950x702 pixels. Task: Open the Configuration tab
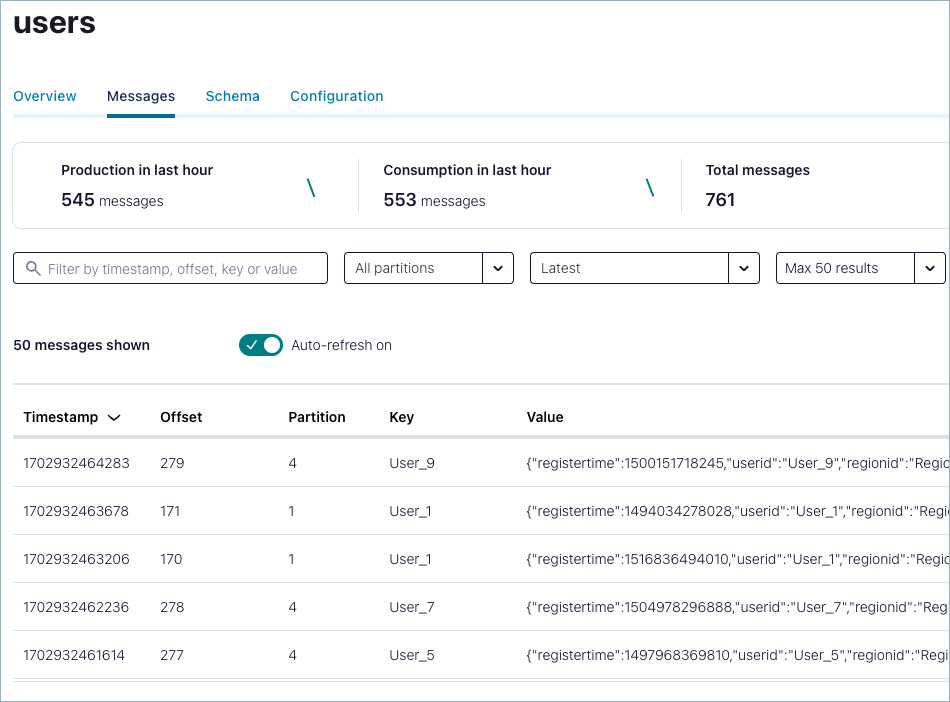point(336,96)
